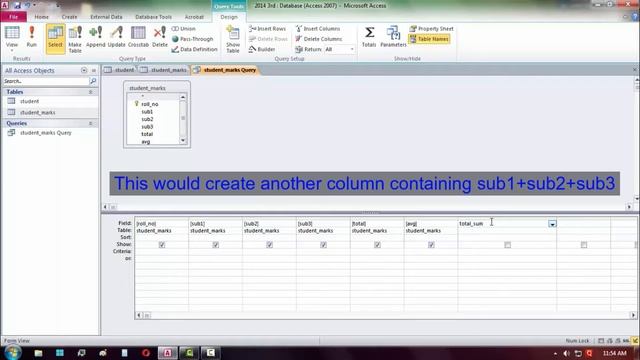Check Show for total_sum column

[507, 245]
